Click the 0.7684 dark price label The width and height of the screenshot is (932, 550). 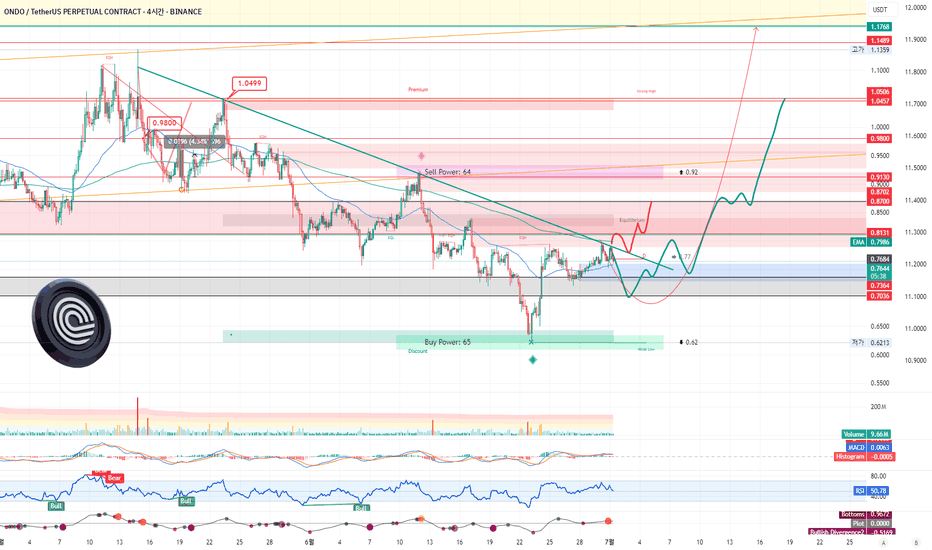point(880,259)
